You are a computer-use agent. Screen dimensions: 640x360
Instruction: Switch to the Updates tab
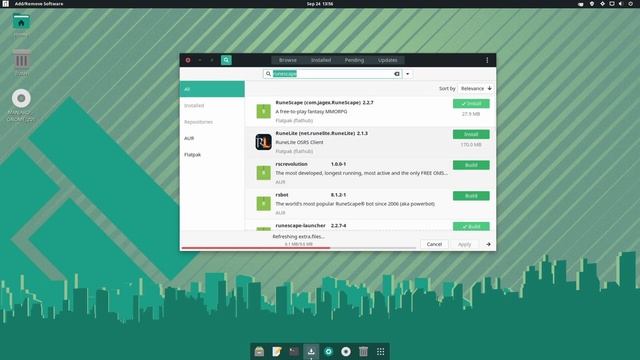click(387, 60)
